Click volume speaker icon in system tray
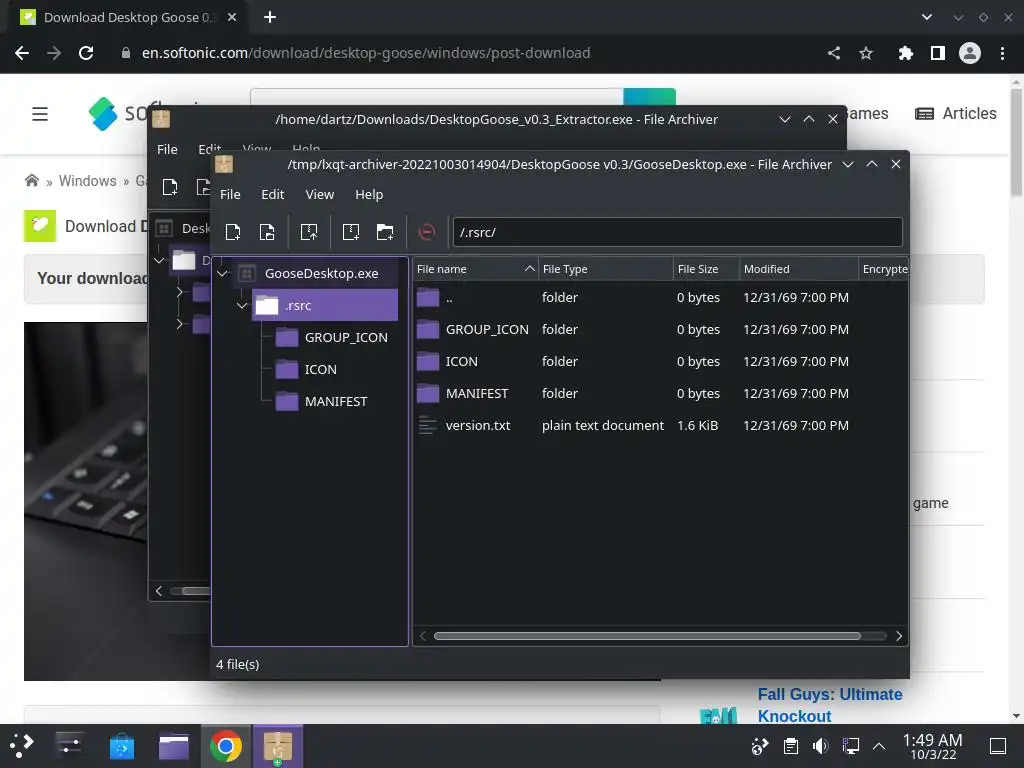The image size is (1024, 768). [820, 746]
